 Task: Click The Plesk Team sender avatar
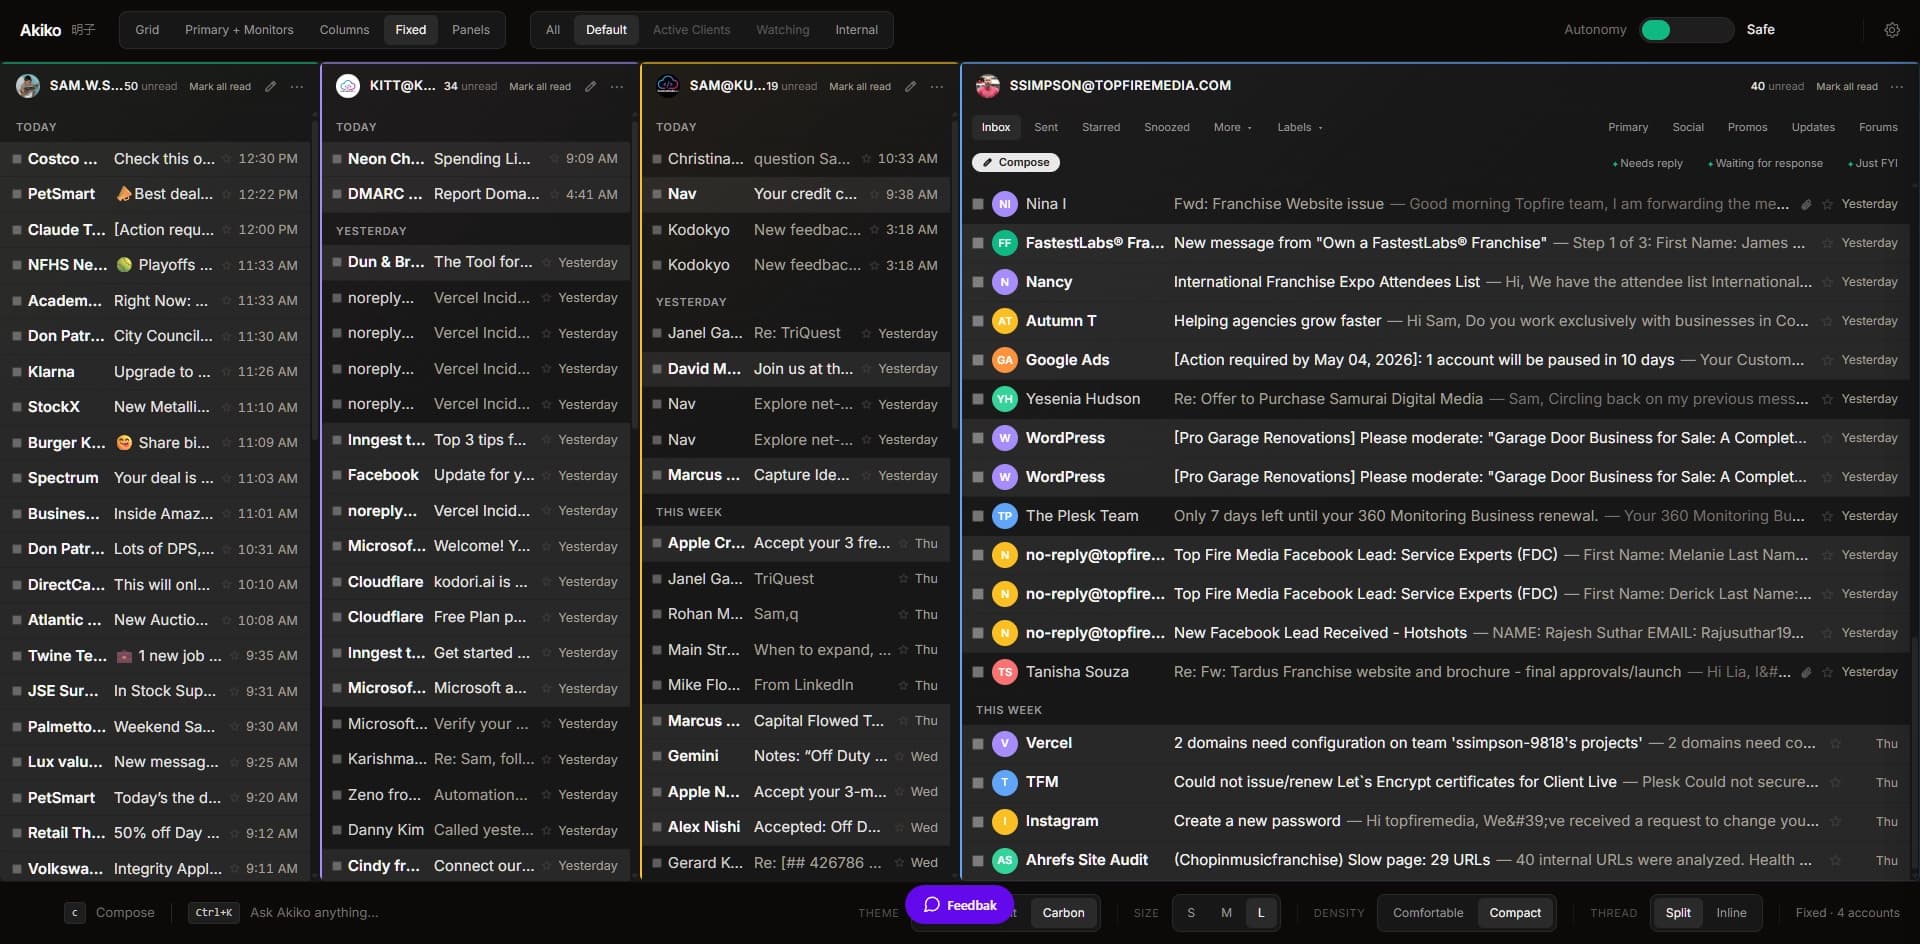1005,516
